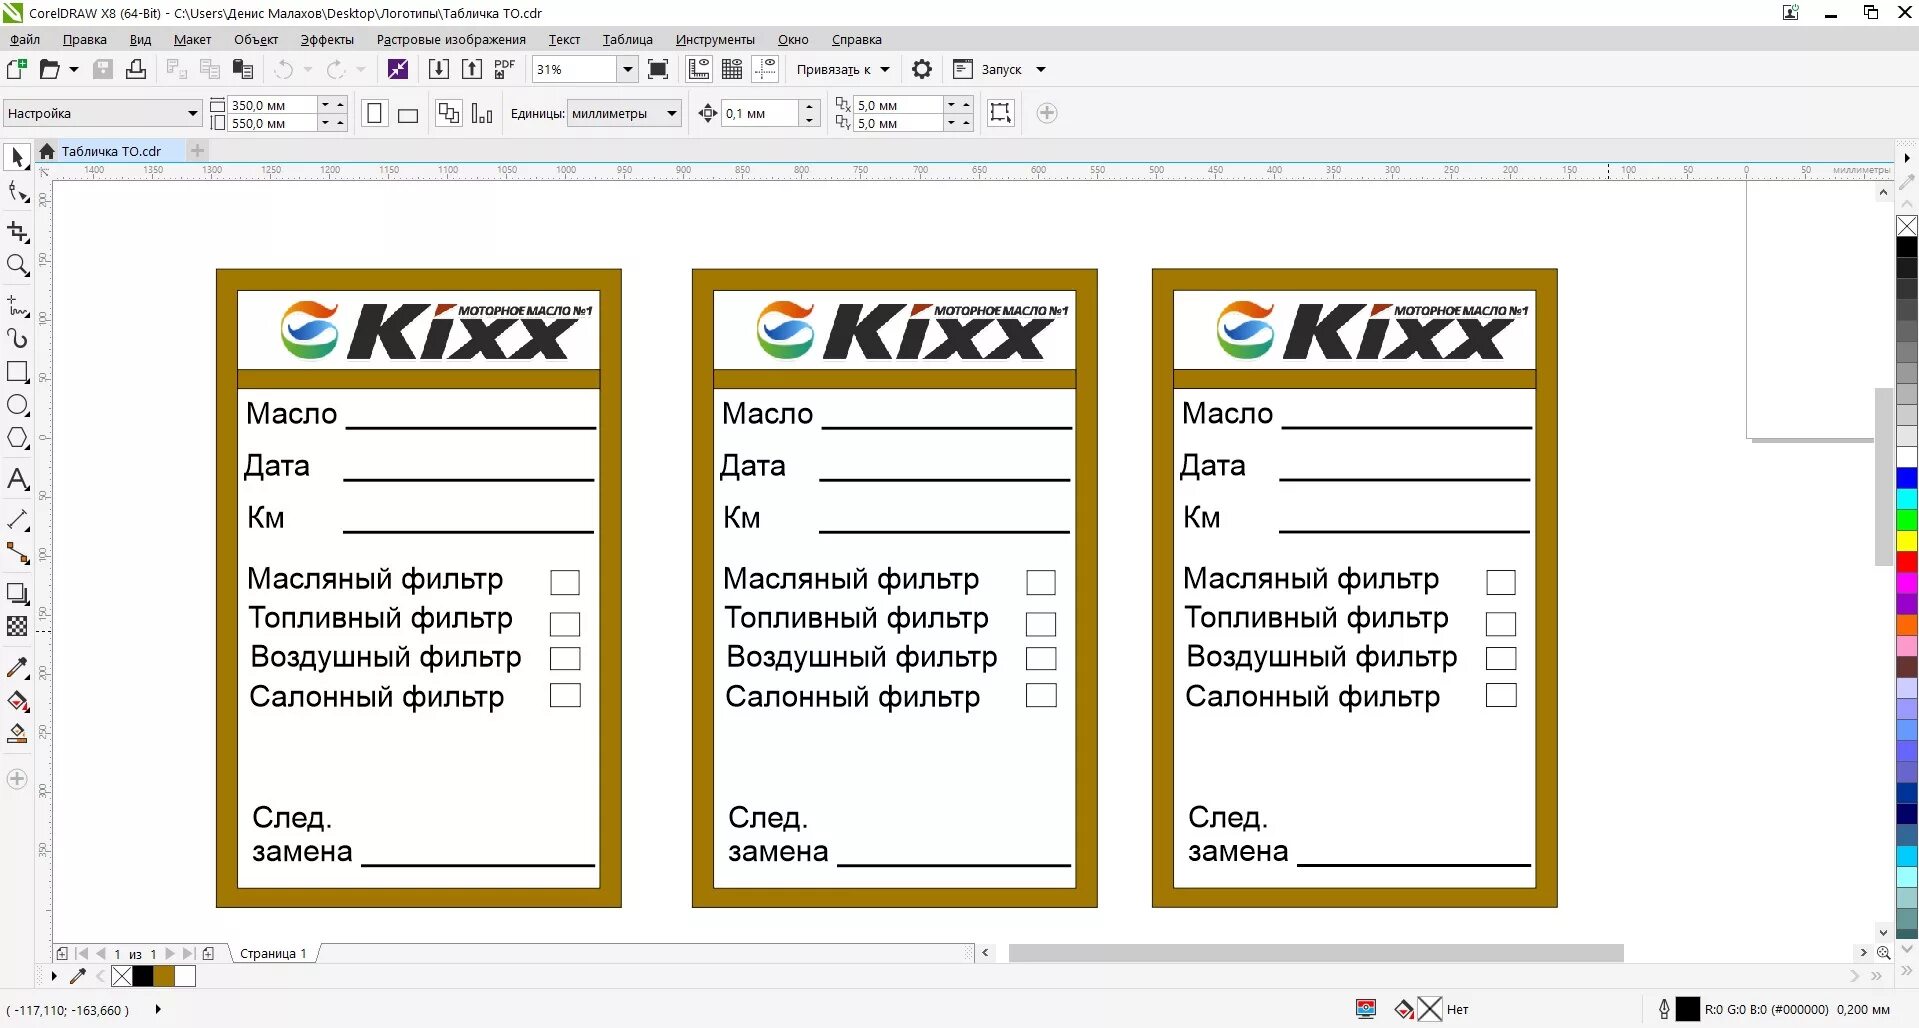
Task: Pick the yellow palette swatch
Action: 1907,541
